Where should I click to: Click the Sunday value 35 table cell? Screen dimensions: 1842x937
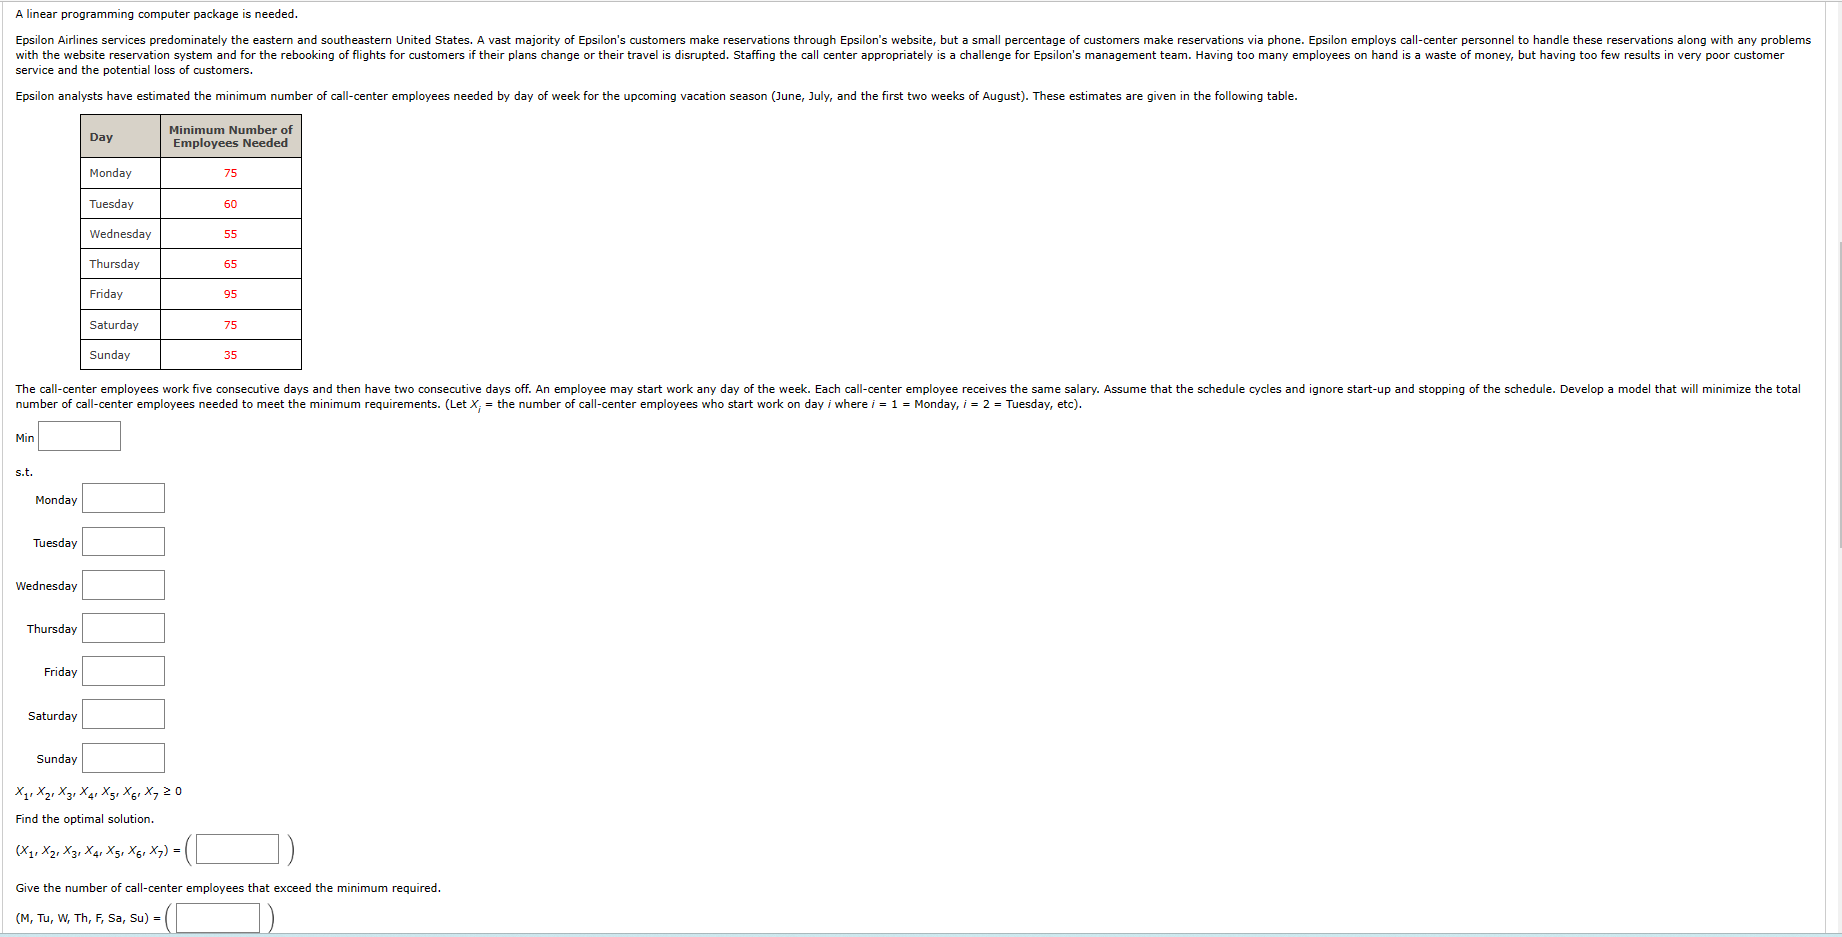231,355
